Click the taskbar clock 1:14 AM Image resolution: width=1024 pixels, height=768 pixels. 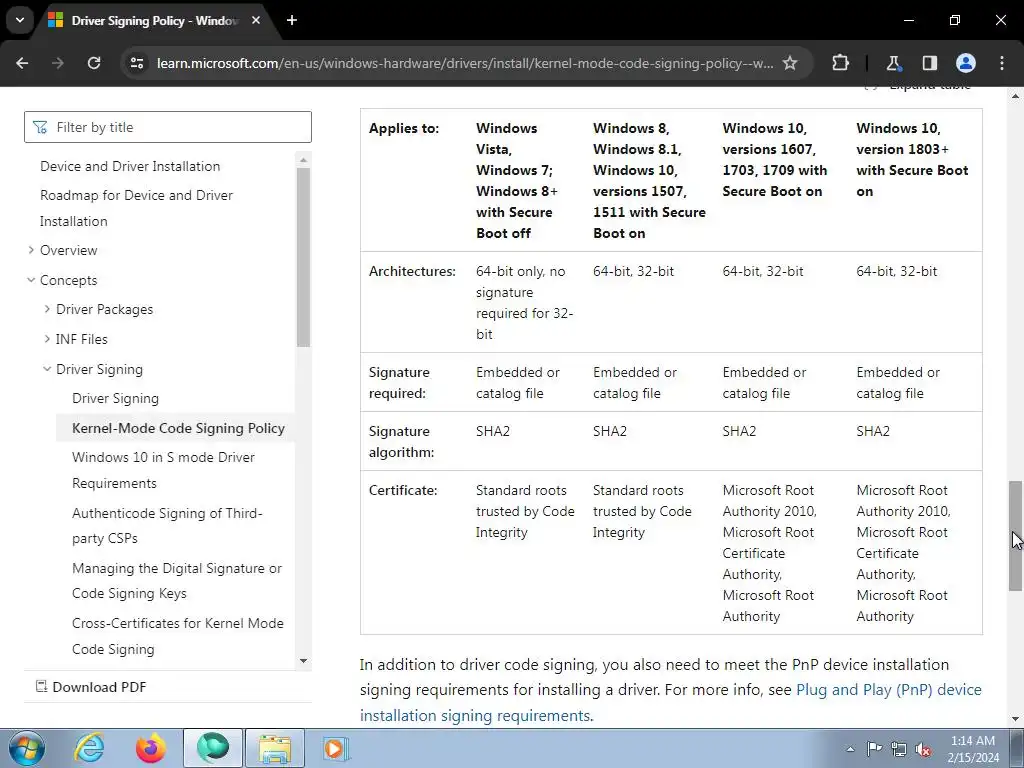pyautogui.click(x=973, y=749)
